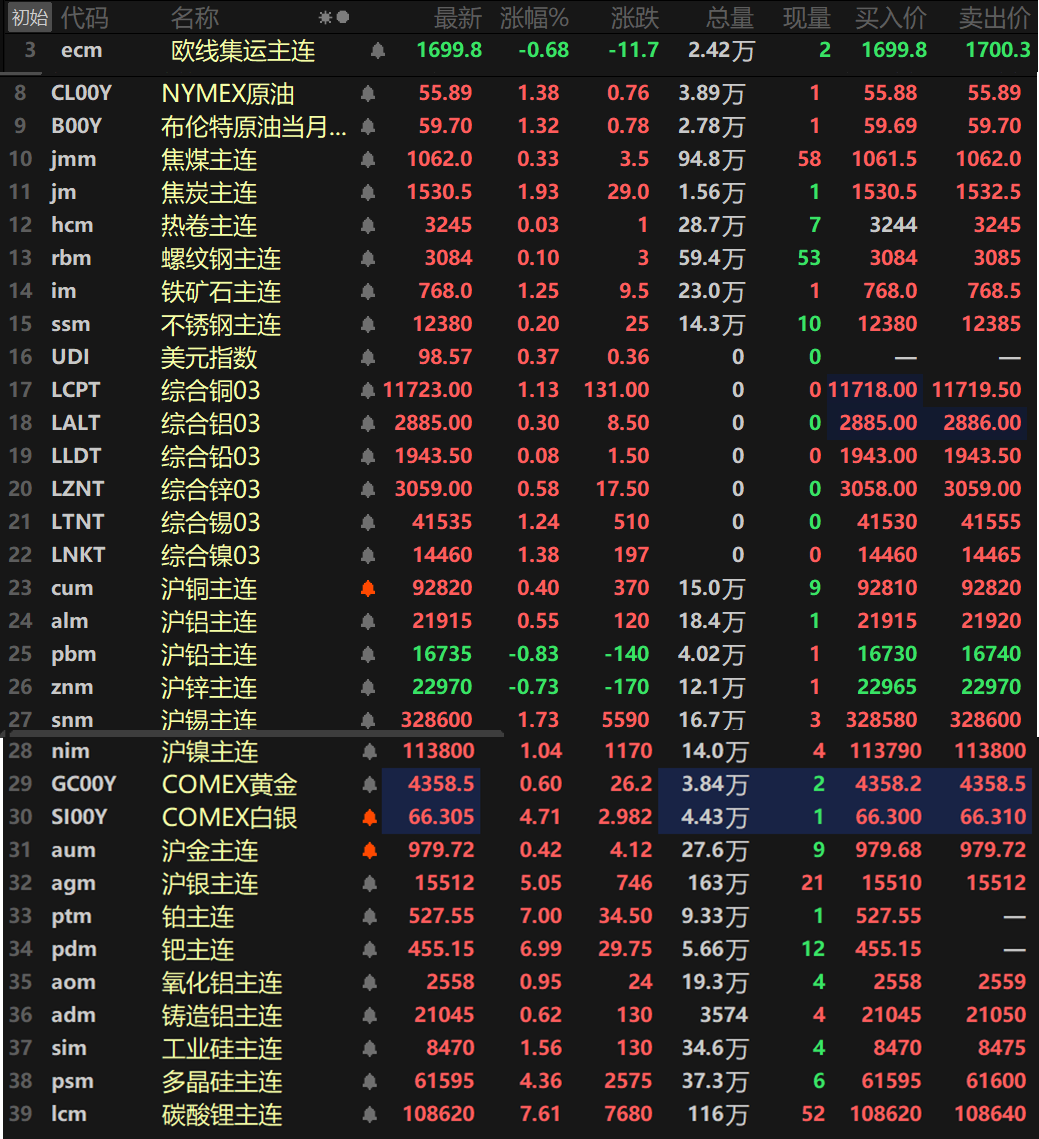Viewport: 1039px width, 1139px height.
Task: Select the 工业硅主连 name cell
Action: point(222,1048)
